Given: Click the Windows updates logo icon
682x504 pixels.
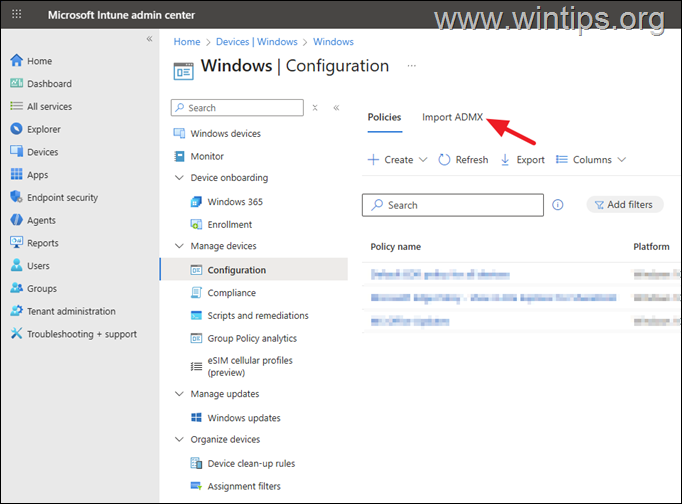Looking at the screenshot, I should [x=196, y=417].
